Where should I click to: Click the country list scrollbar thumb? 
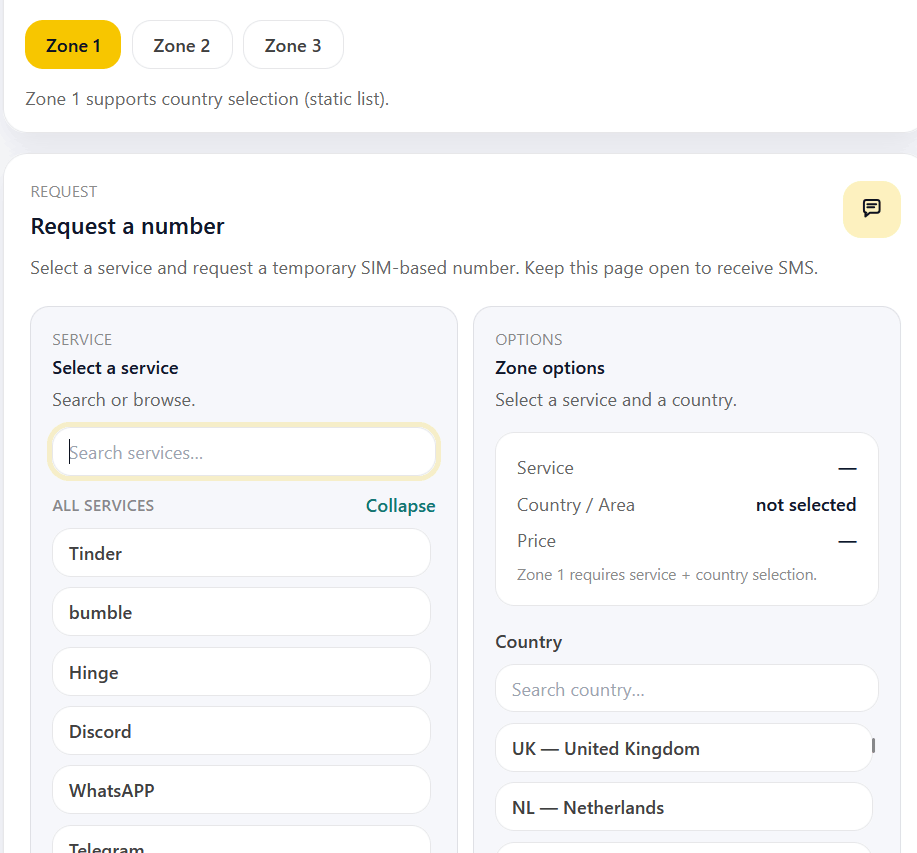[873, 745]
